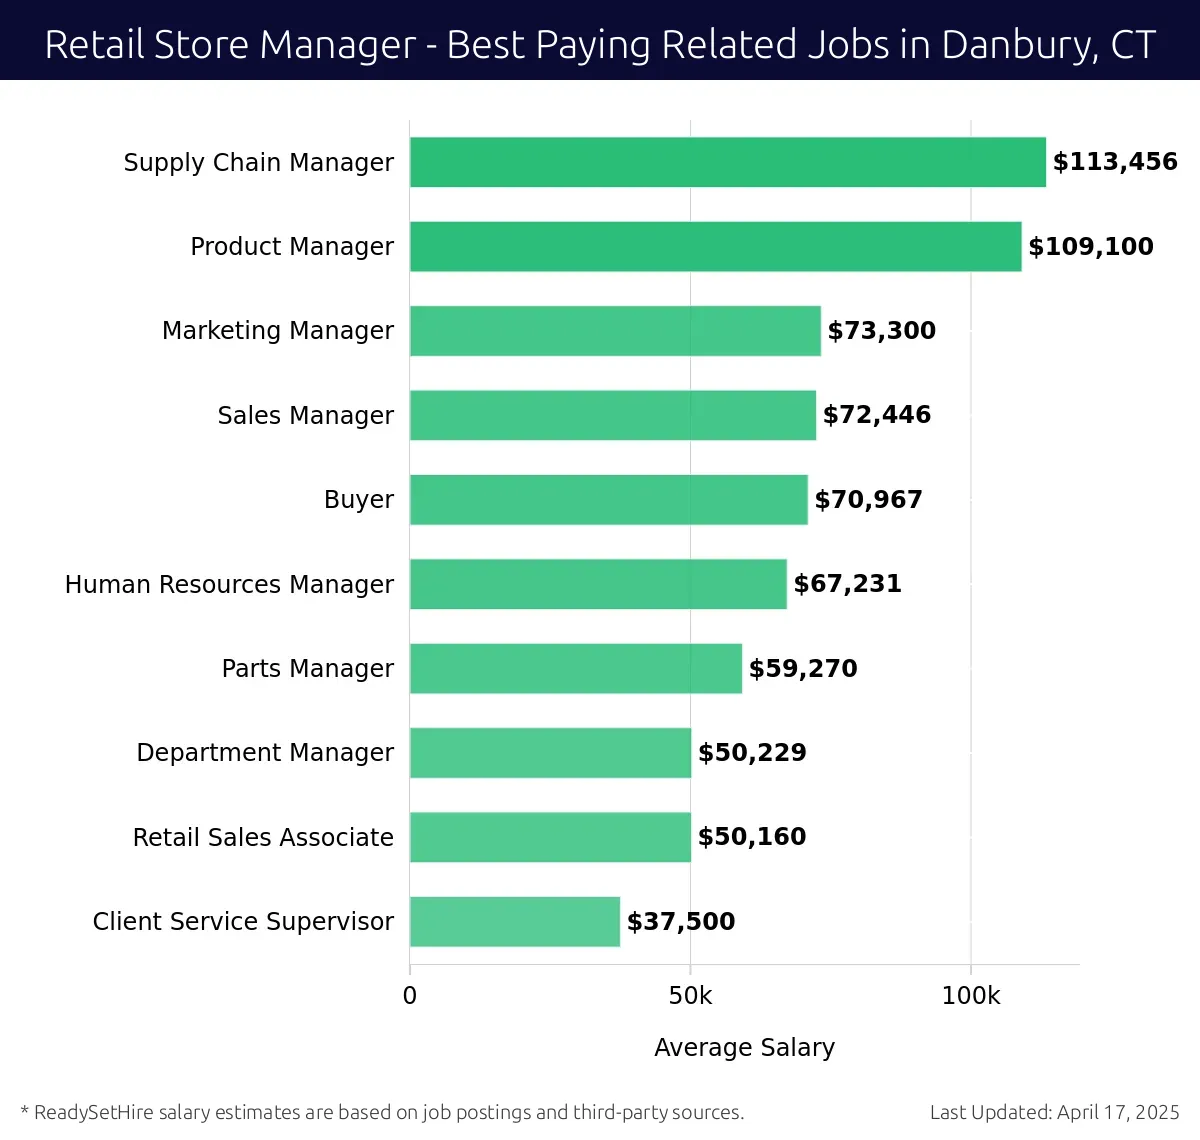
Task: Click the $59,270 salary value
Action: pyautogui.click(x=803, y=668)
